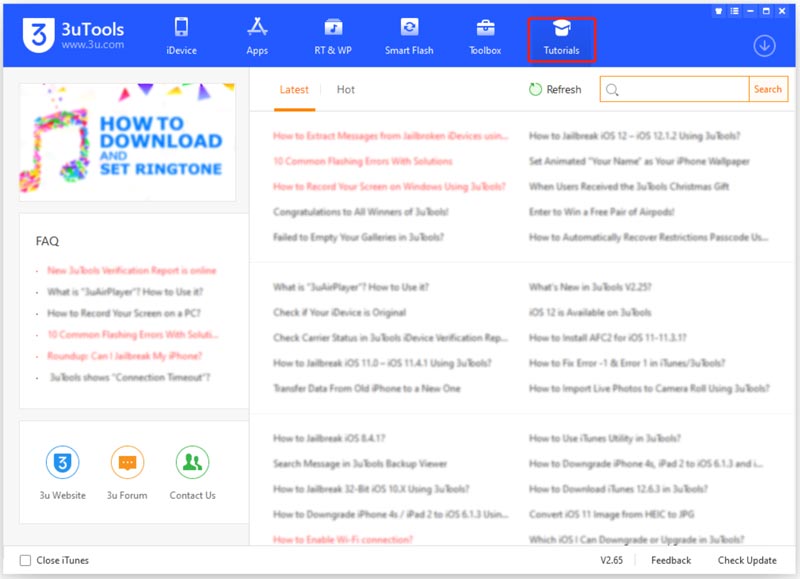
Task: Open 'How to Automatically Recover Restrictions Passcode'
Action: pos(648,237)
